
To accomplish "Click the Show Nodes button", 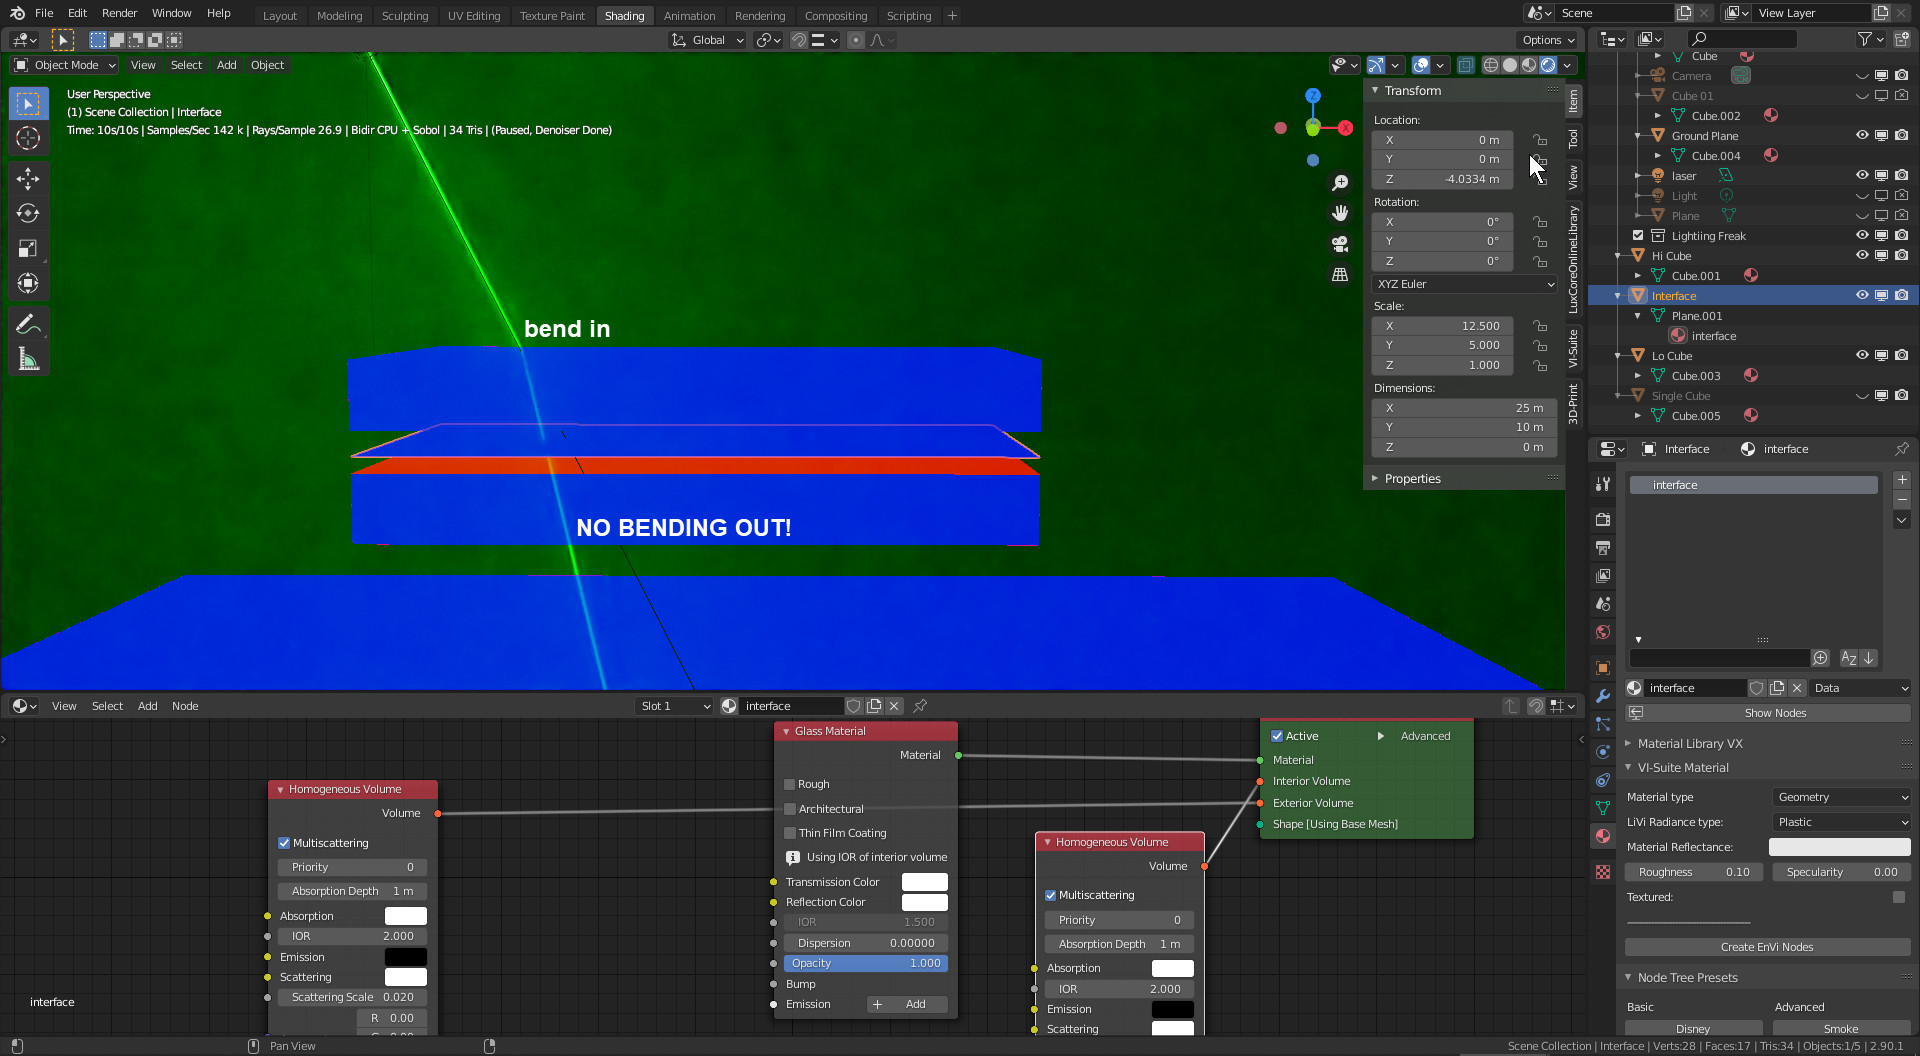I will 1774,713.
